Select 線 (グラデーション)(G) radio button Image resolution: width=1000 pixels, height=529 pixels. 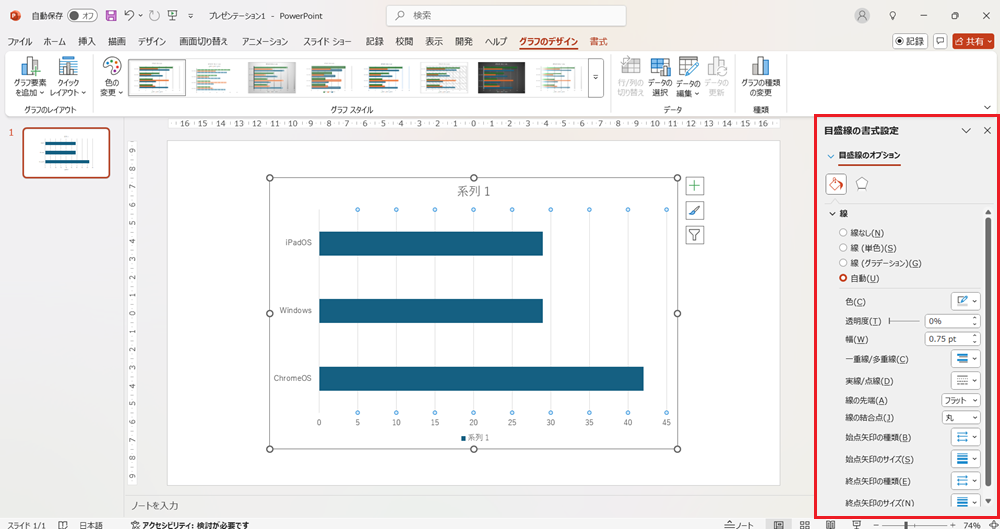pyautogui.click(x=843, y=263)
